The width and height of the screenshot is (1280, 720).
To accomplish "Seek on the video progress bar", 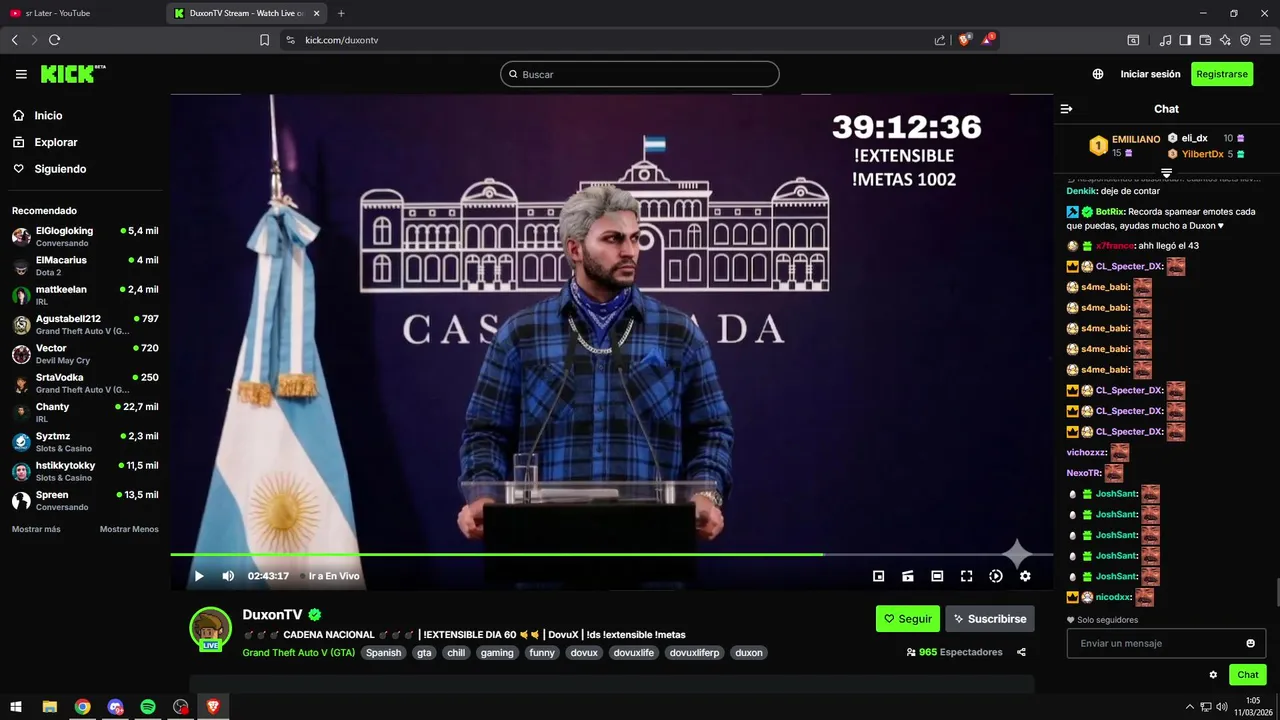I will tap(611, 554).
